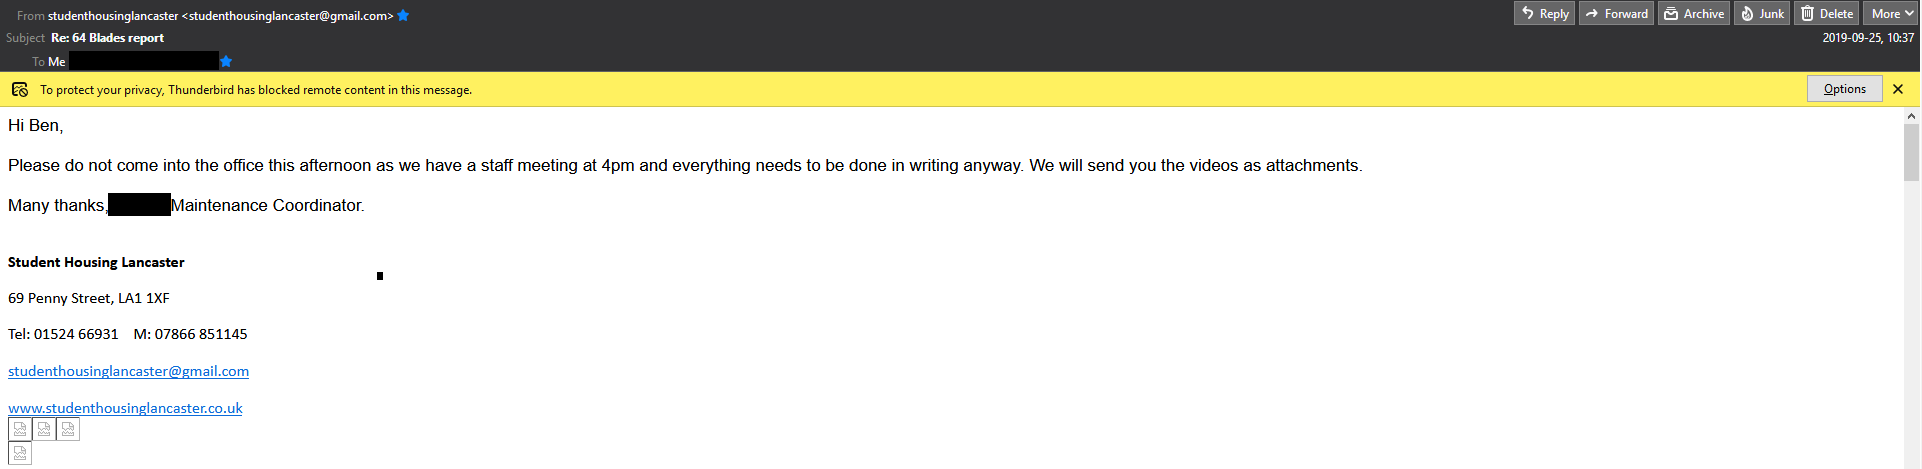Open remote content Options button
The image size is (1922, 469).
point(1844,89)
